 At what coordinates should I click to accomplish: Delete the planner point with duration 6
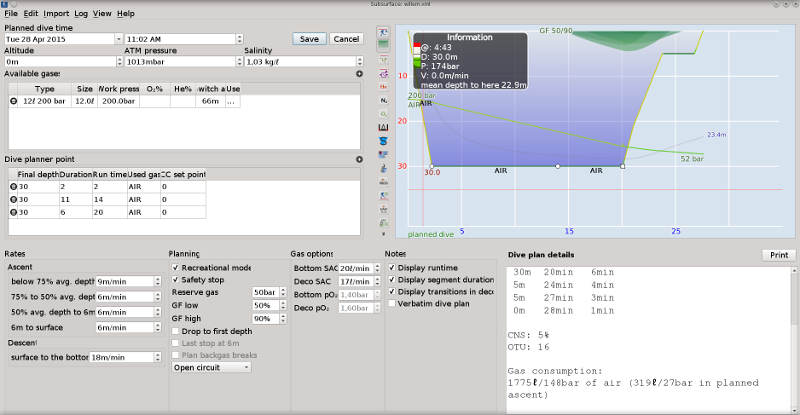pyautogui.click(x=13, y=213)
